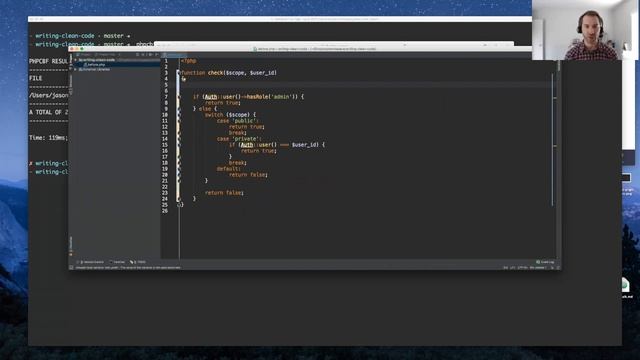Click the fold end marker on line 25
This screenshot has width=640, height=360.
(178, 205)
